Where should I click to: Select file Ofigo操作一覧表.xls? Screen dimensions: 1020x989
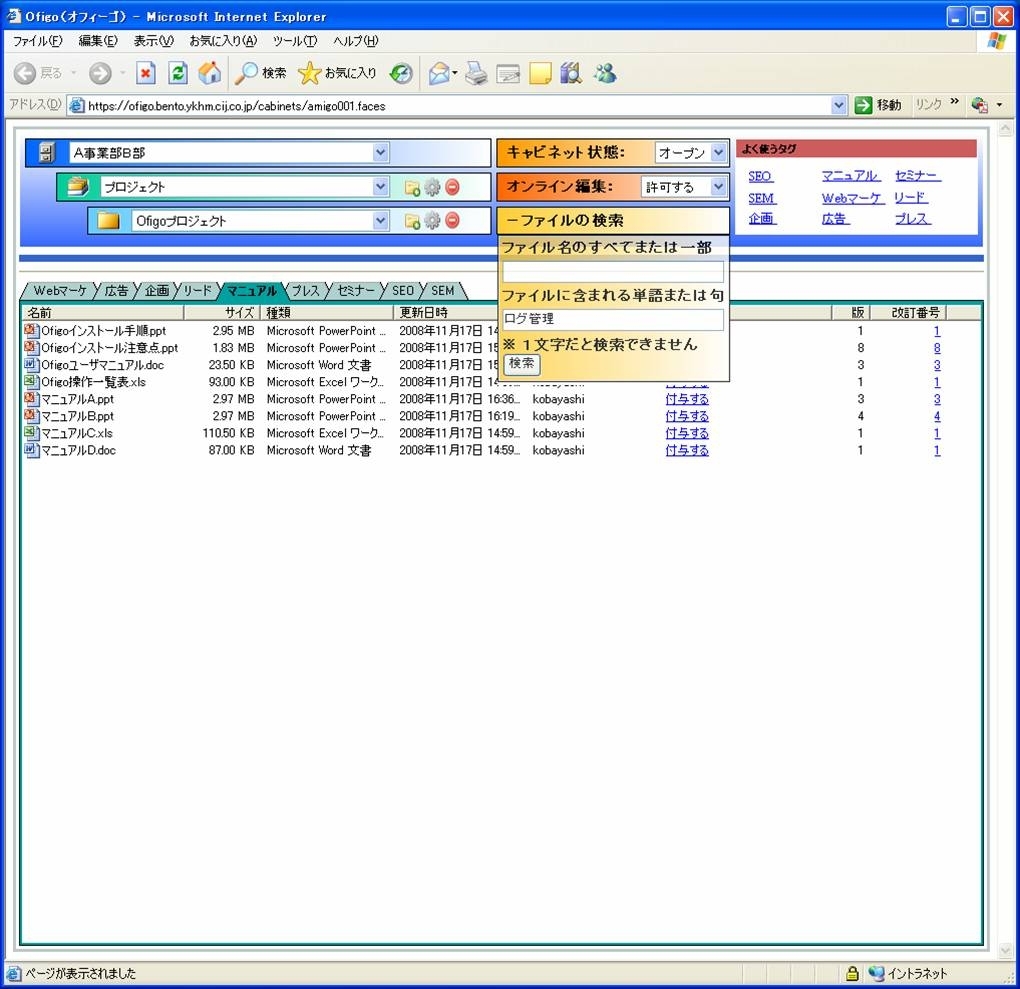[93, 382]
